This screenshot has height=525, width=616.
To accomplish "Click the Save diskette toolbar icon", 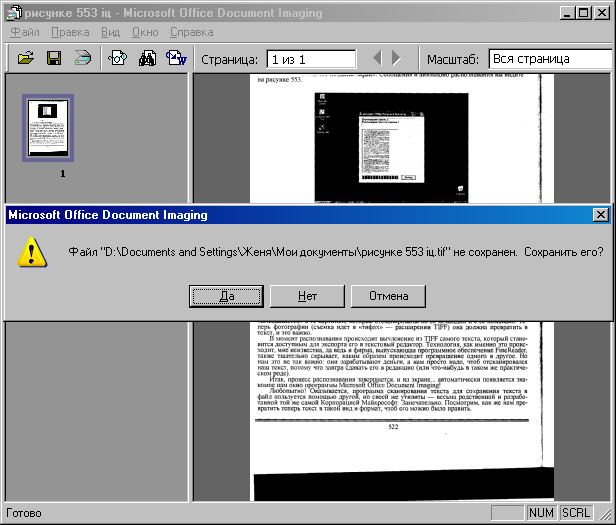I will [55, 58].
